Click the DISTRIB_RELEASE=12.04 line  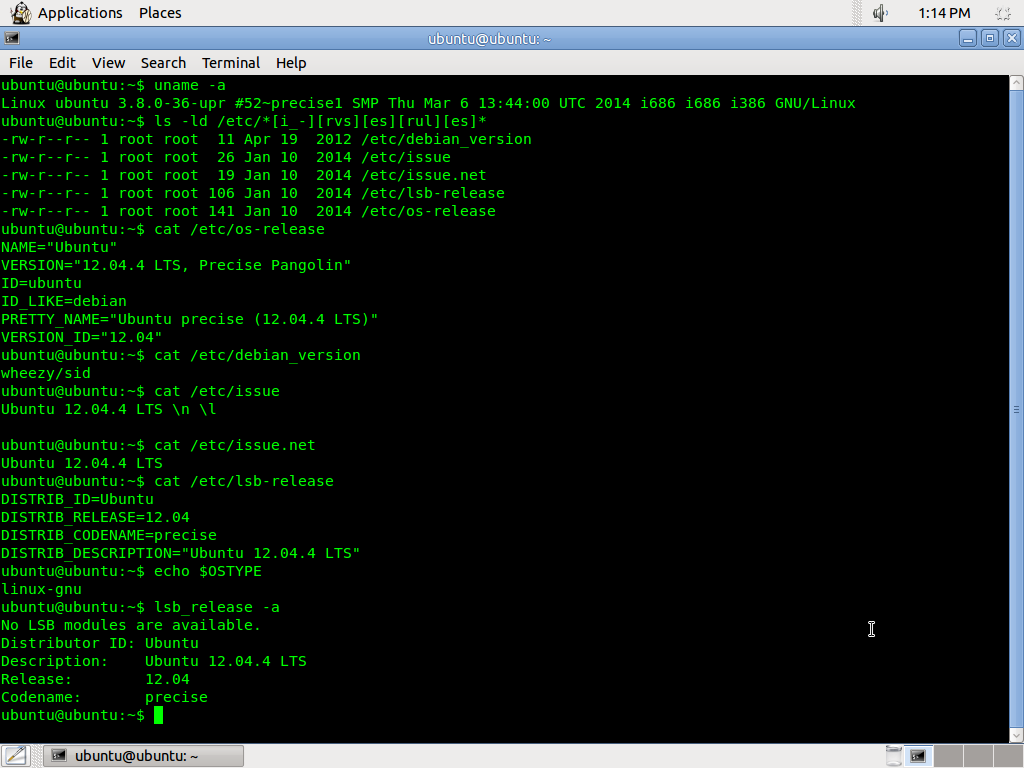pyautogui.click(x=95, y=517)
